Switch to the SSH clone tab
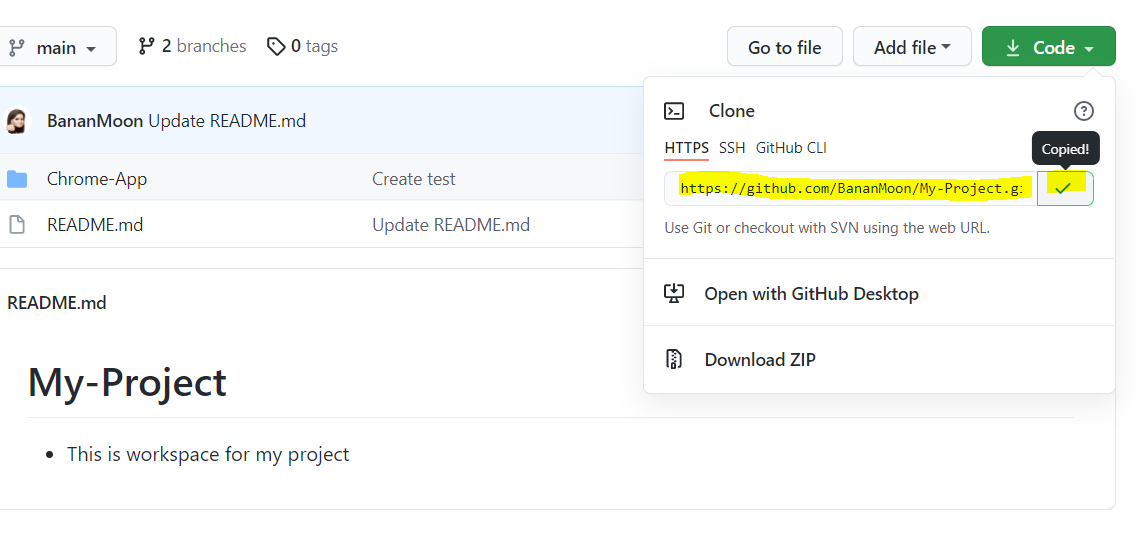This screenshot has width=1135, height=547. (732, 148)
